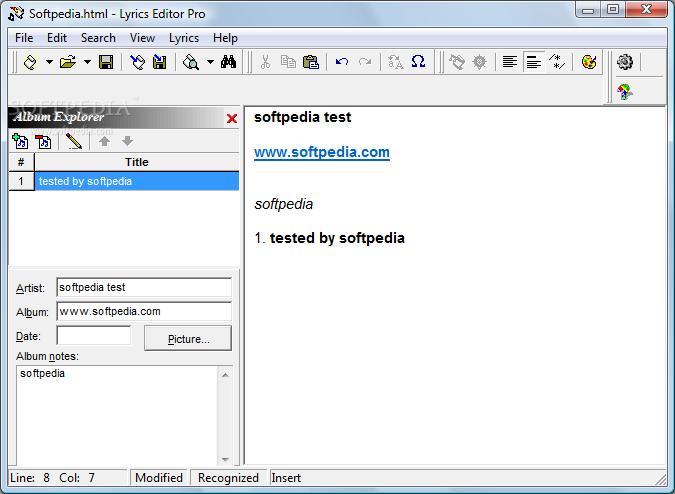The width and height of the screenshot is (675, 494).
Task: Click the pencil edit song icon
Action: coord(74,141)
